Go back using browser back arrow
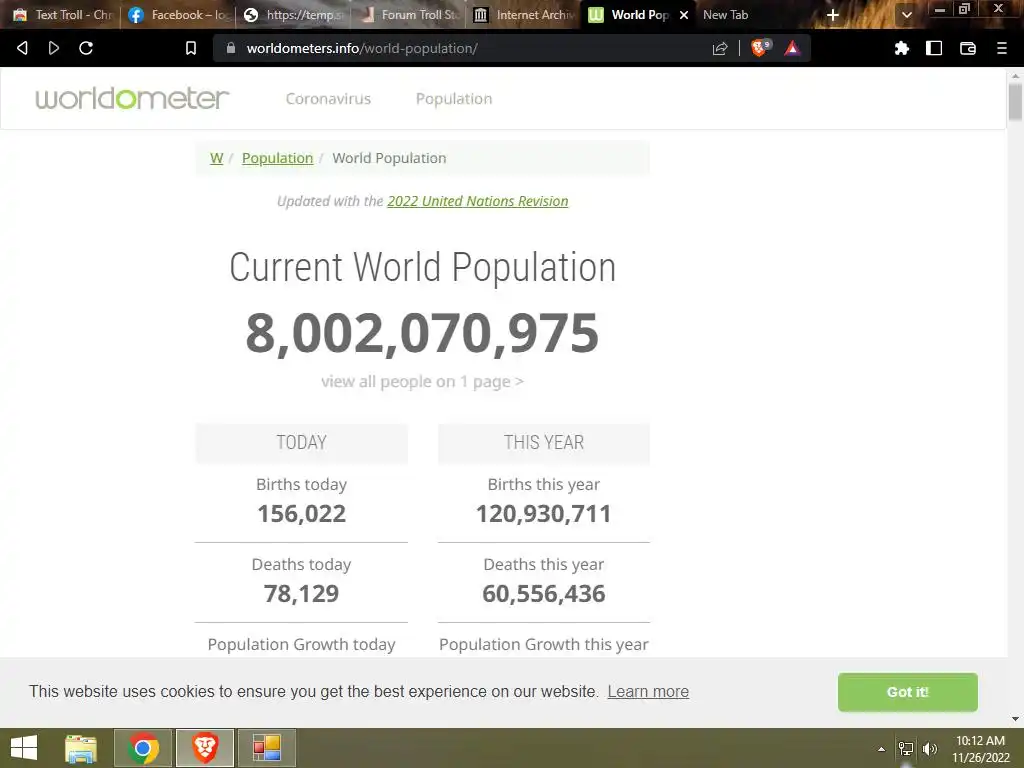Viewport: 1024px width, 768px height. tap(22, 48)
